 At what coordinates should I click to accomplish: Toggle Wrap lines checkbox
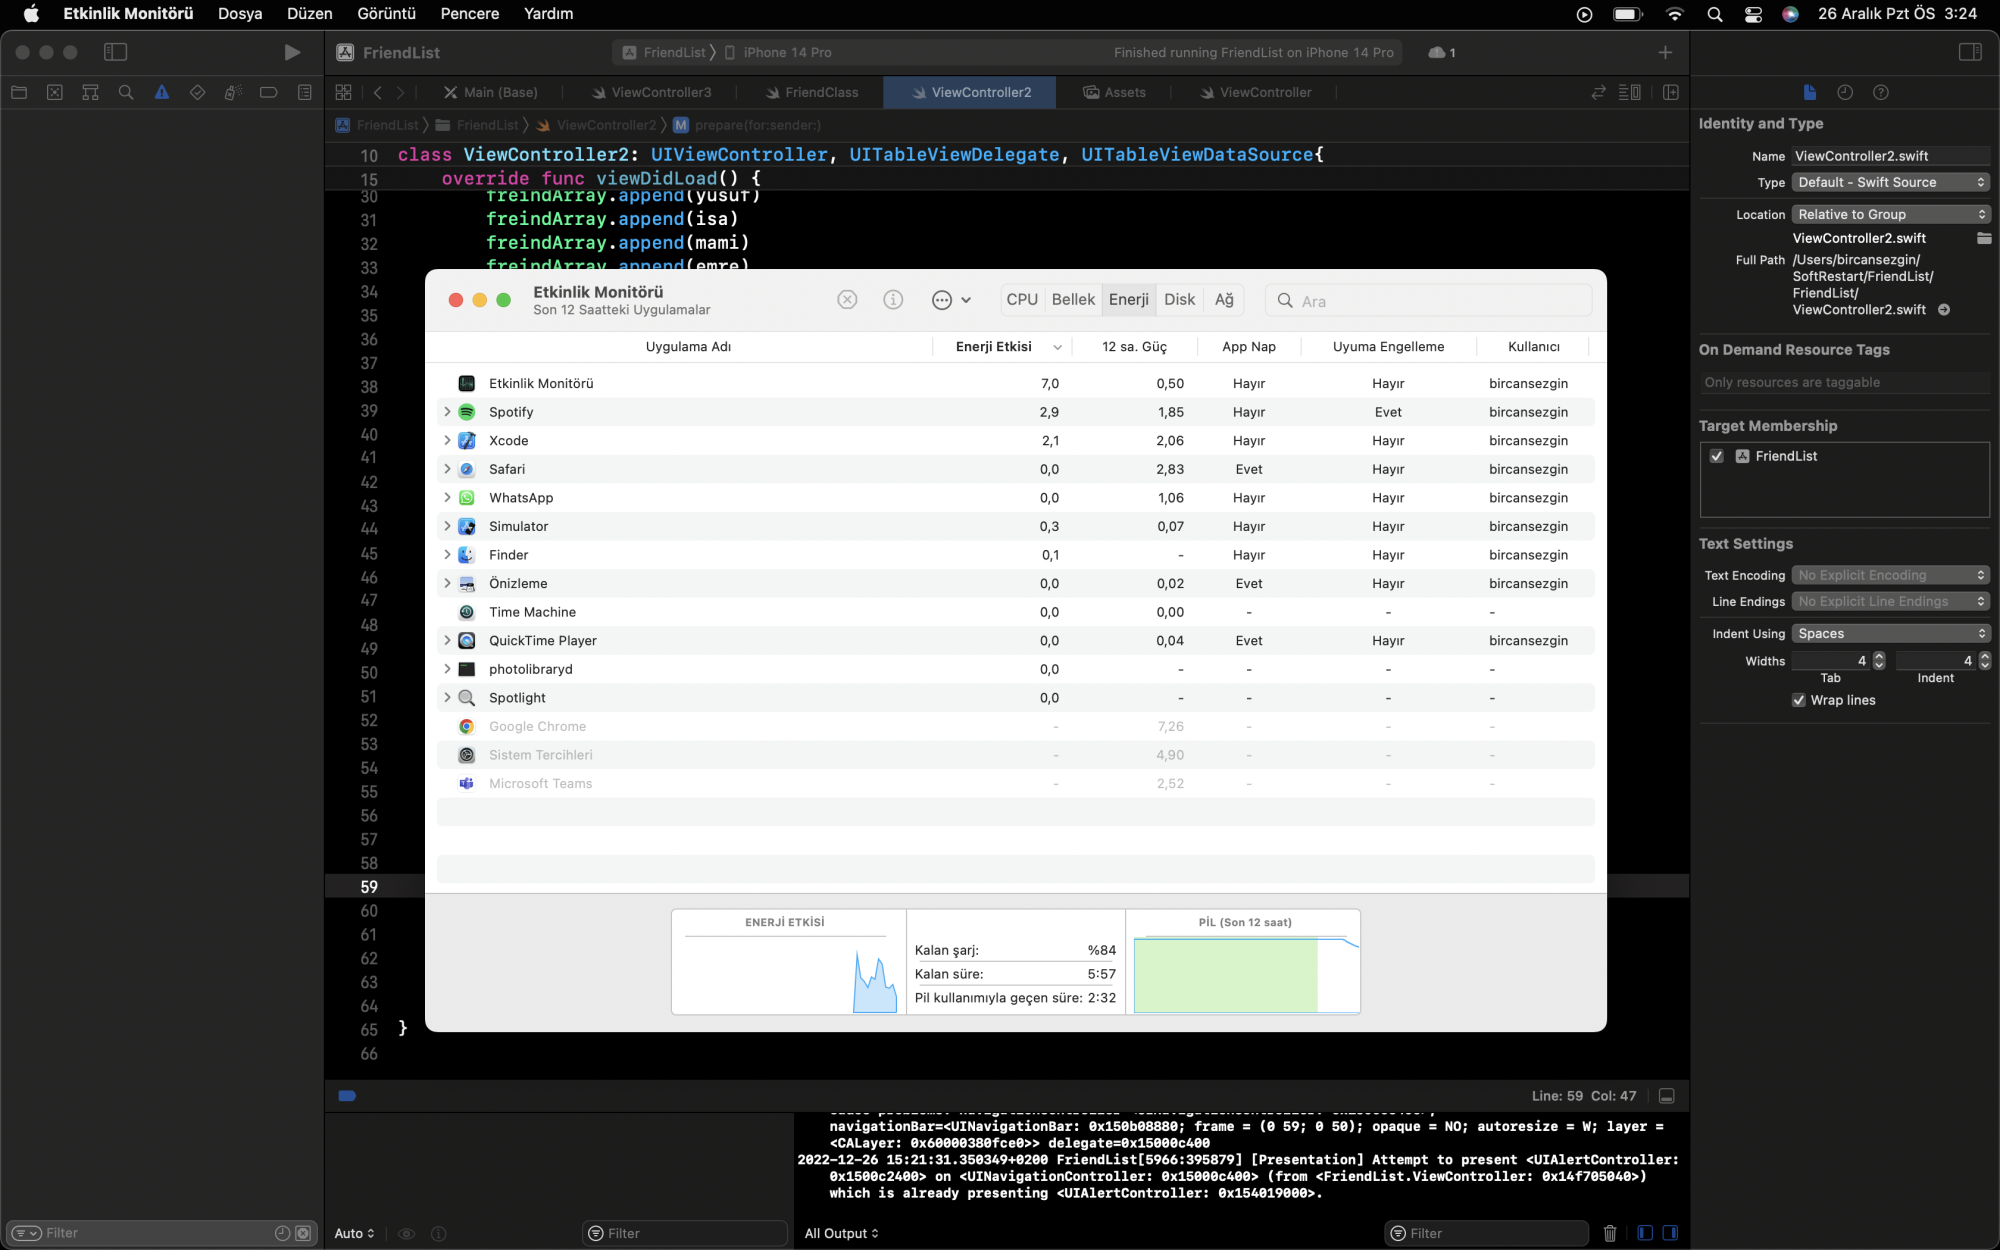pyautogui.click(x=1798, y=700)
